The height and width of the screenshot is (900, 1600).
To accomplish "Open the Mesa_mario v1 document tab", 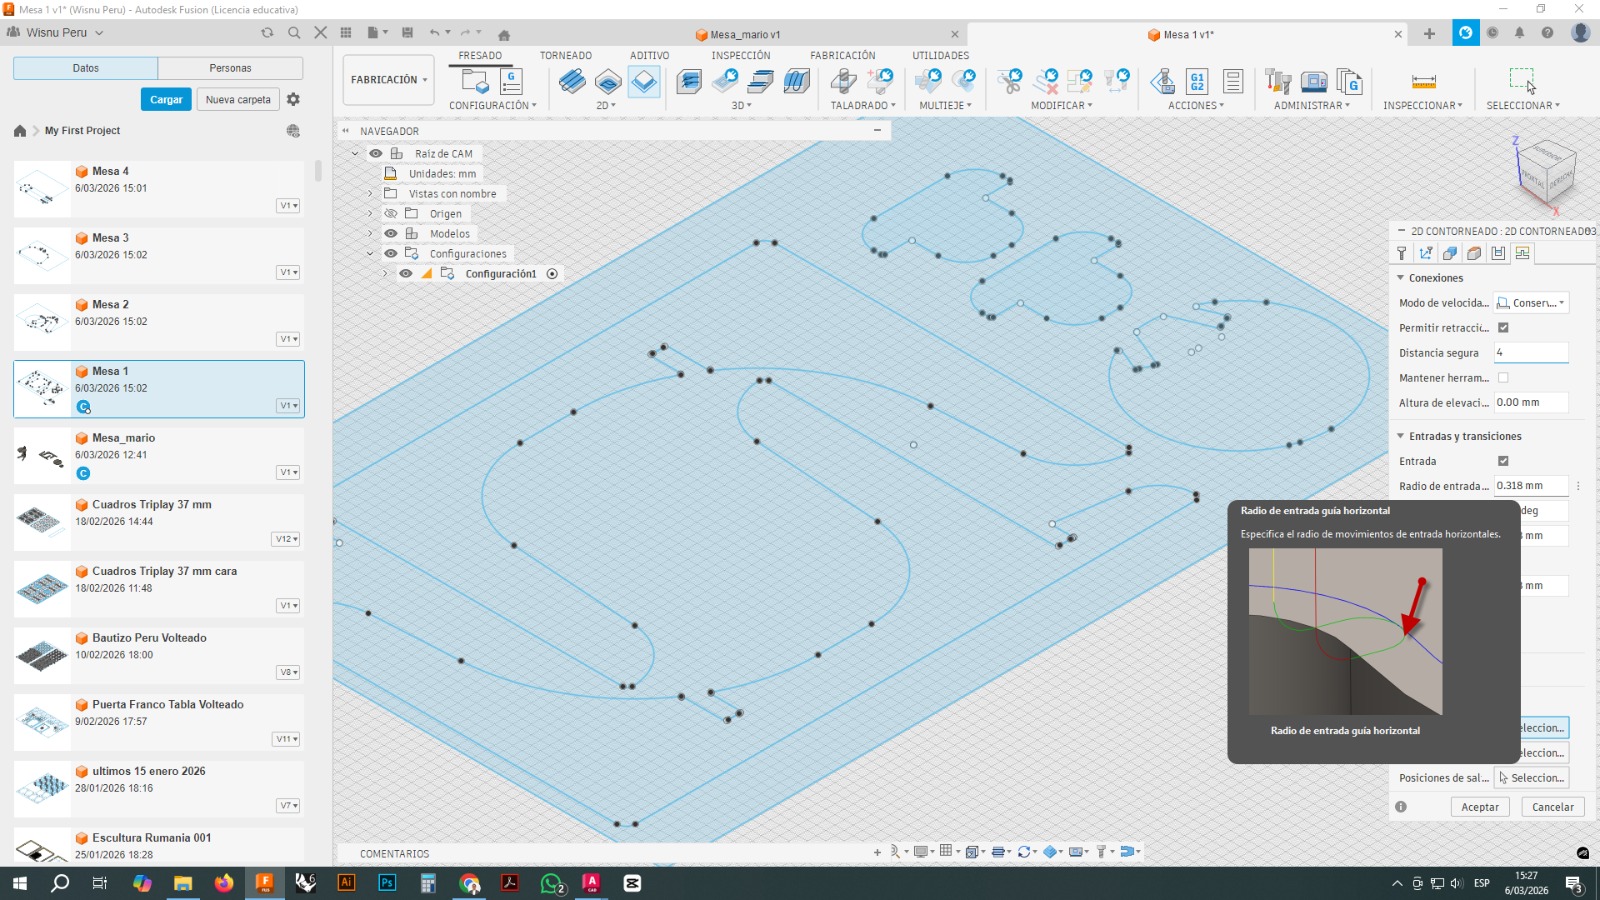I will (738, 33).
